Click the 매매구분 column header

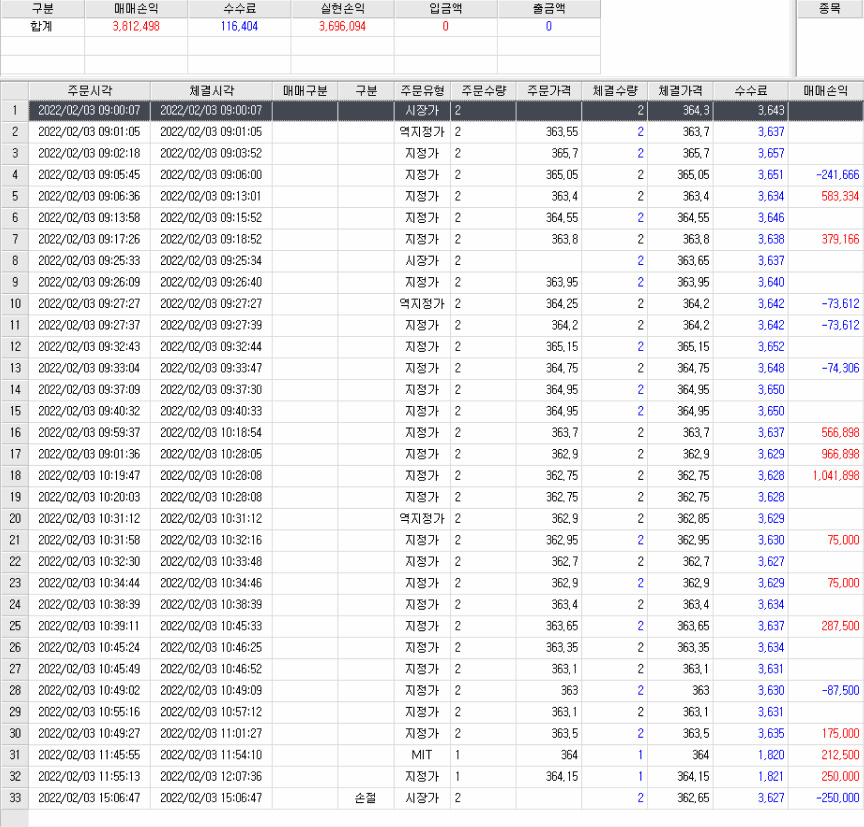pos(305,90)
